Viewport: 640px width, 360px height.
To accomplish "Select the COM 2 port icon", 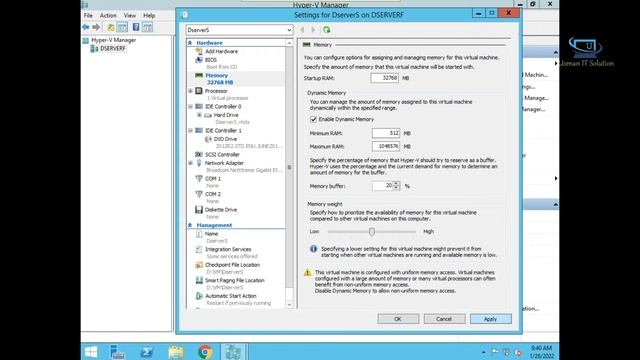I will pos(199,194).
